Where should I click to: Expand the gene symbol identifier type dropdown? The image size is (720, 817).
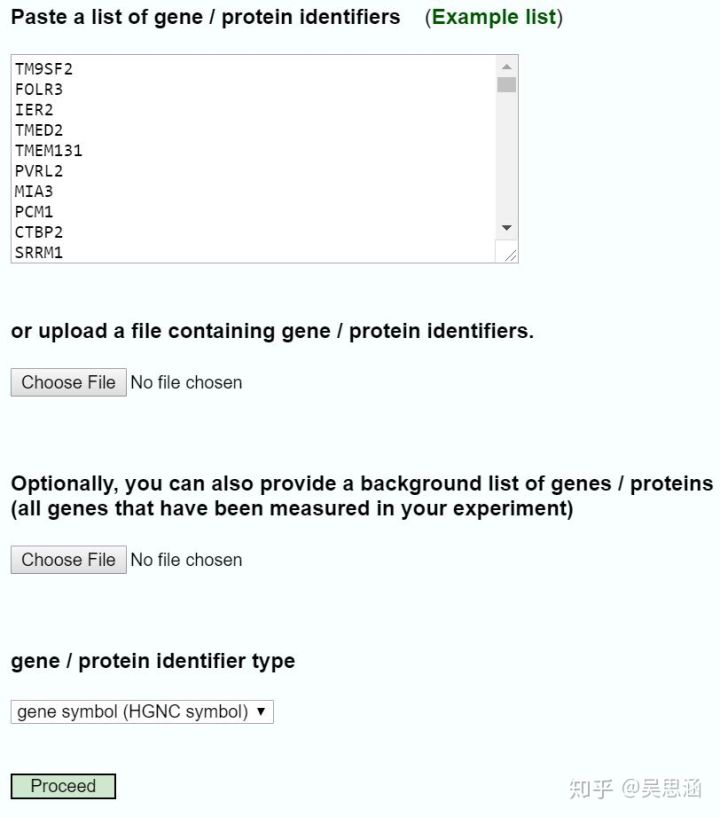click(x=142, y=712)
